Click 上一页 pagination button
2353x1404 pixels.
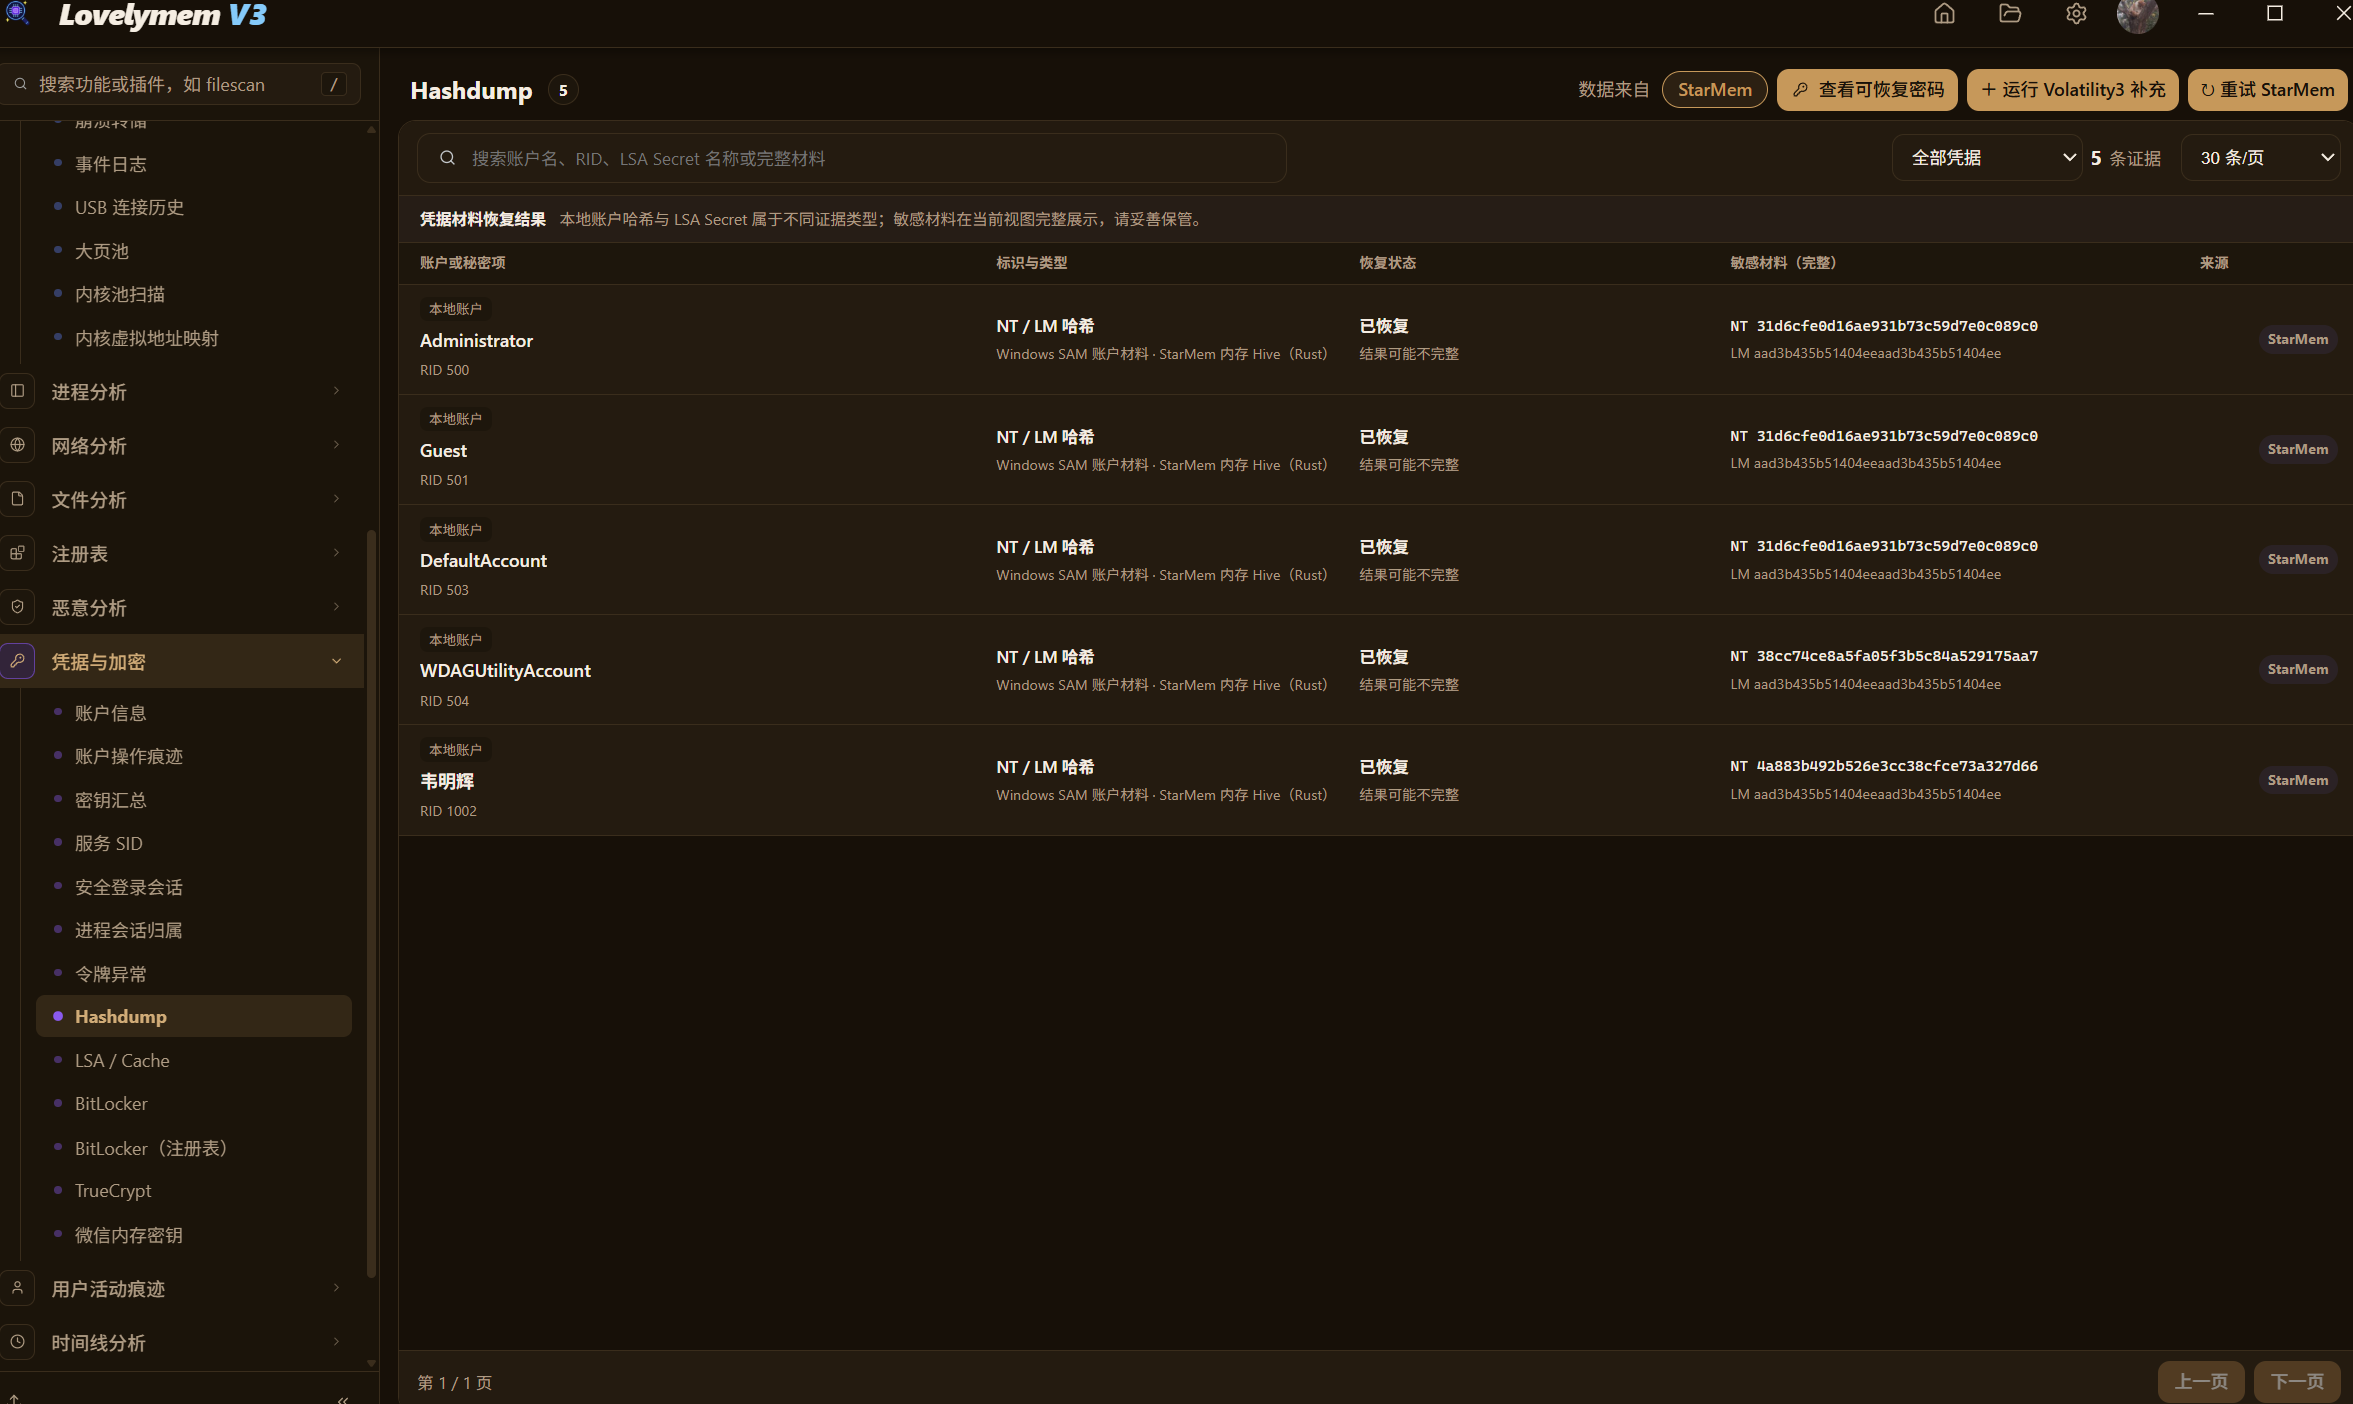2201,1381
